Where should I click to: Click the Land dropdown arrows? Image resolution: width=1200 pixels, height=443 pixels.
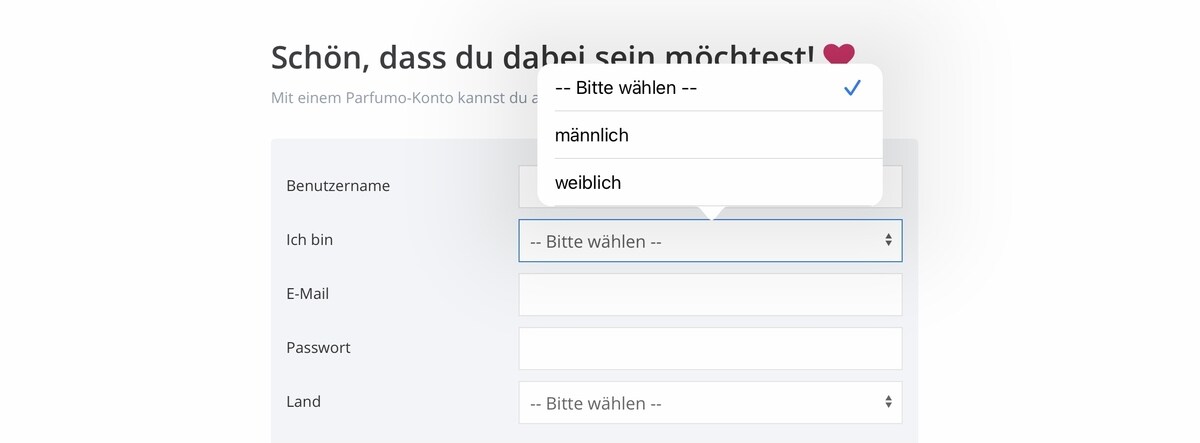[888, 402]
